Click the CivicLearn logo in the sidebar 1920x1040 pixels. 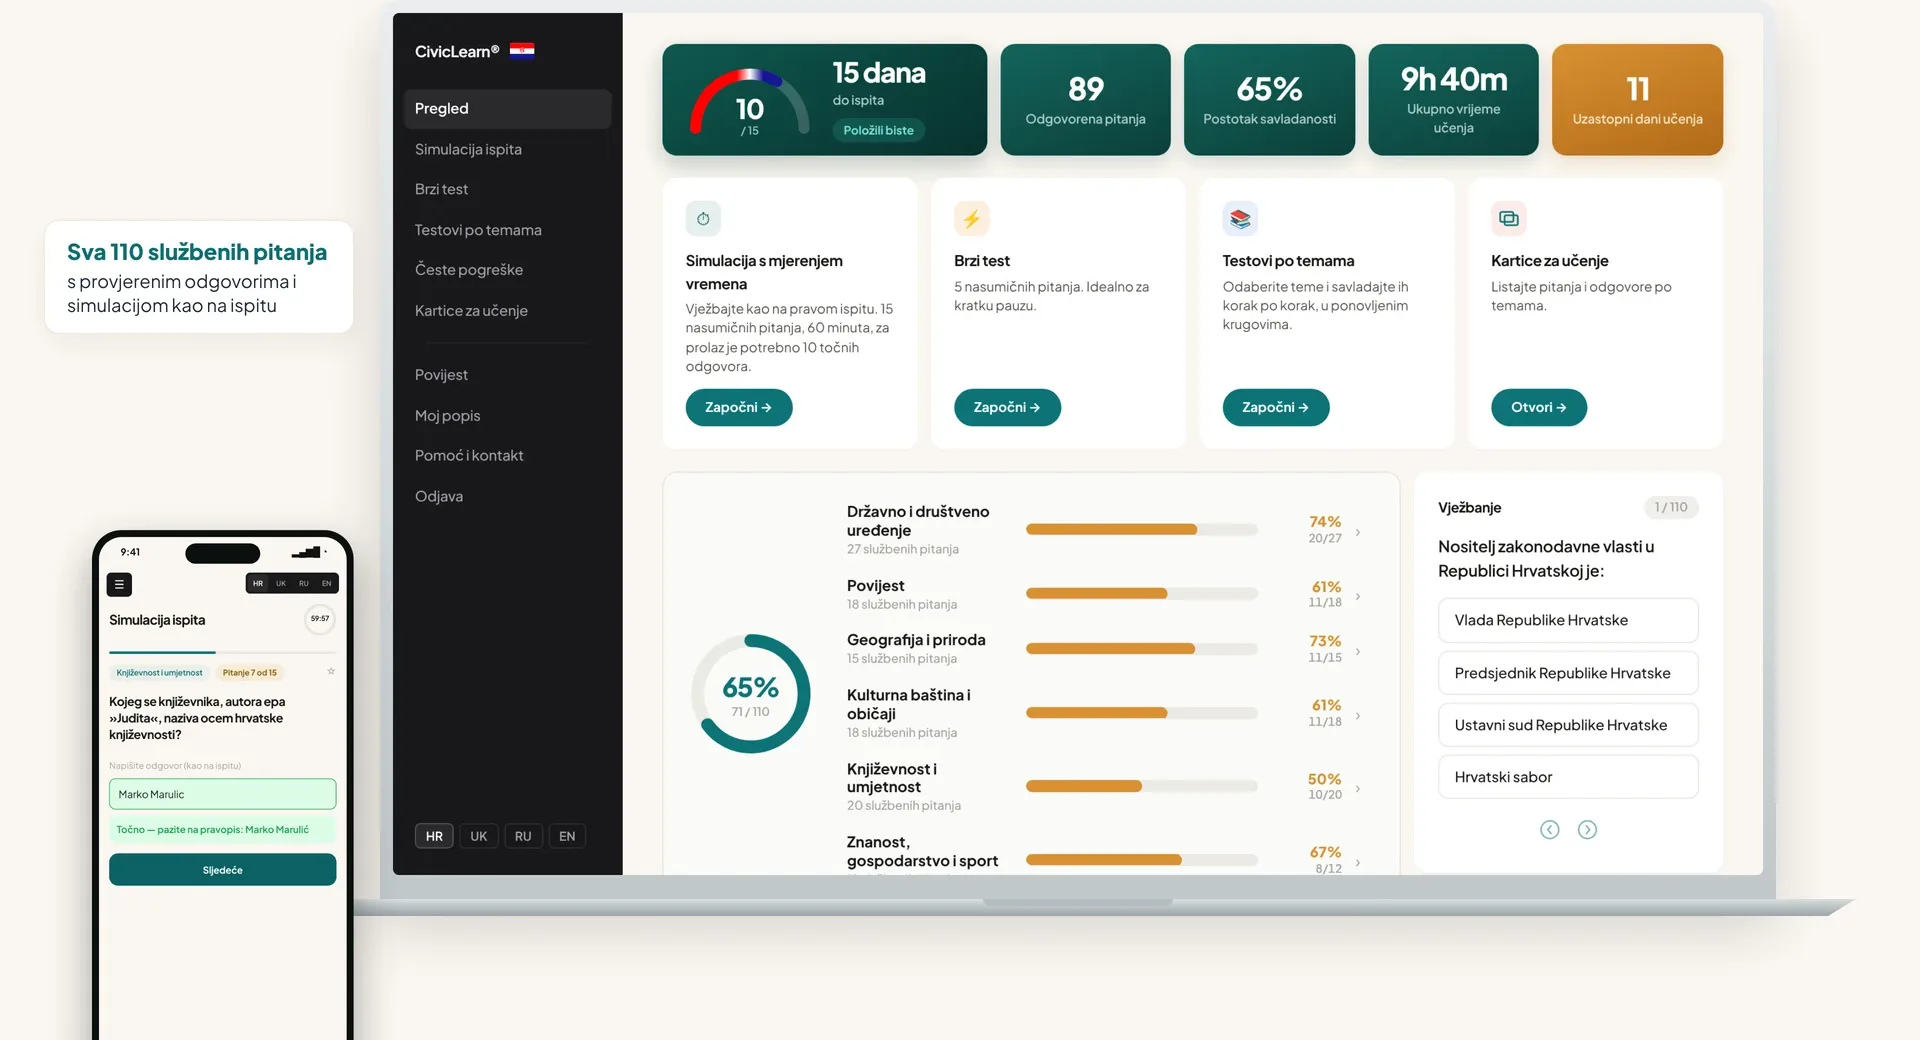point(457,51)
